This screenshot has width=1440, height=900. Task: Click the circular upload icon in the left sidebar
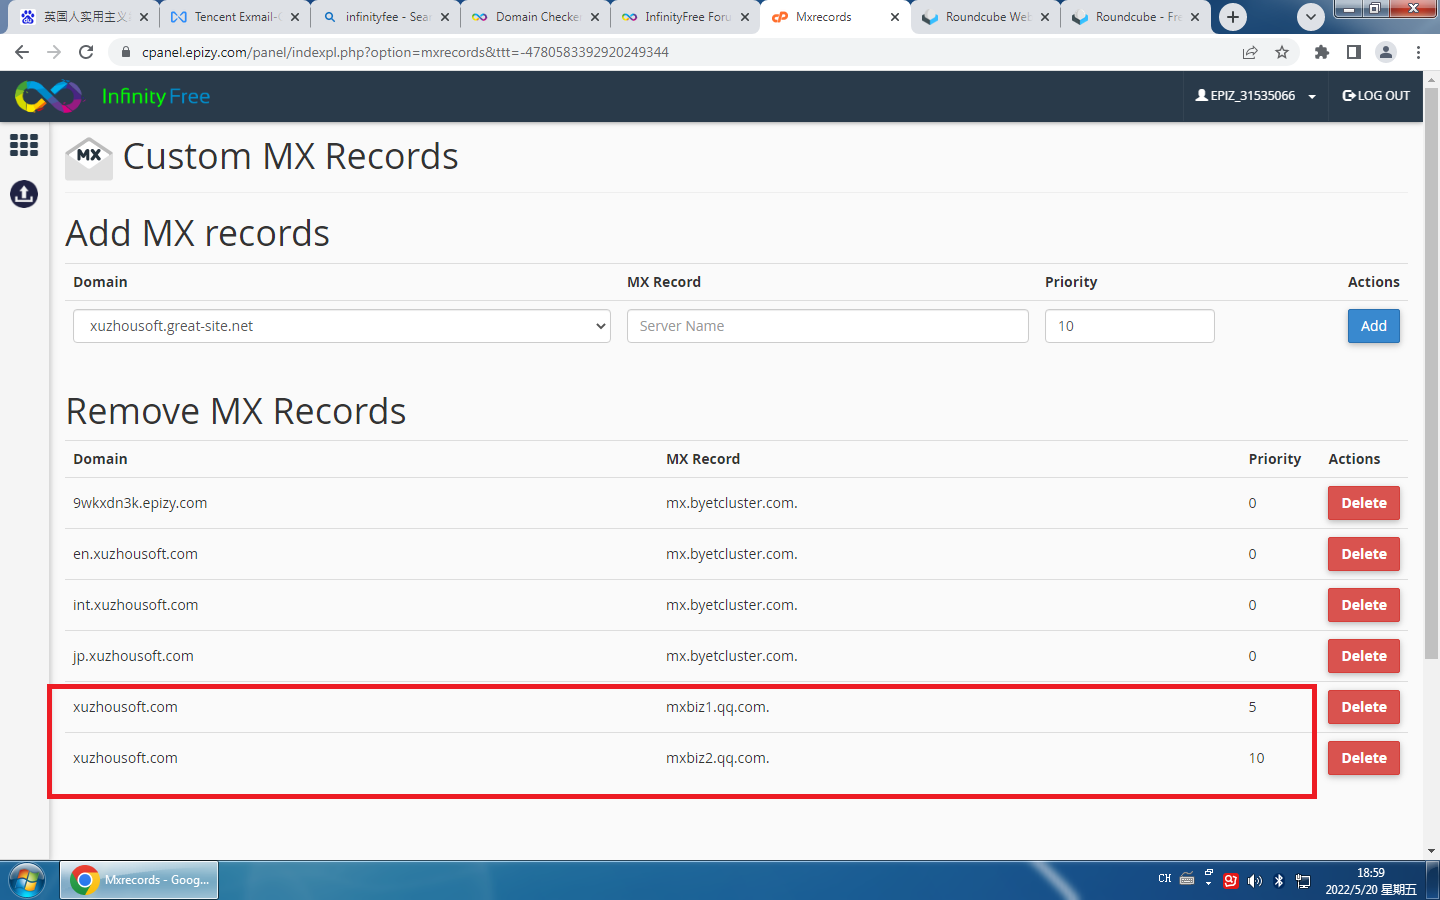pos(23,194)
